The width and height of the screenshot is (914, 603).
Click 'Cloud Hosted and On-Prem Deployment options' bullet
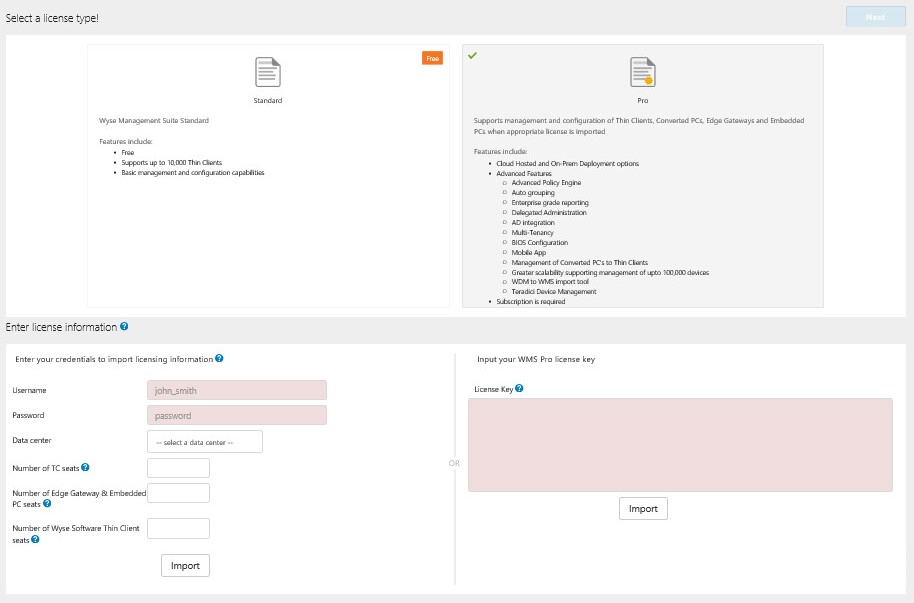pyautogui.click(x=568, y=163)
